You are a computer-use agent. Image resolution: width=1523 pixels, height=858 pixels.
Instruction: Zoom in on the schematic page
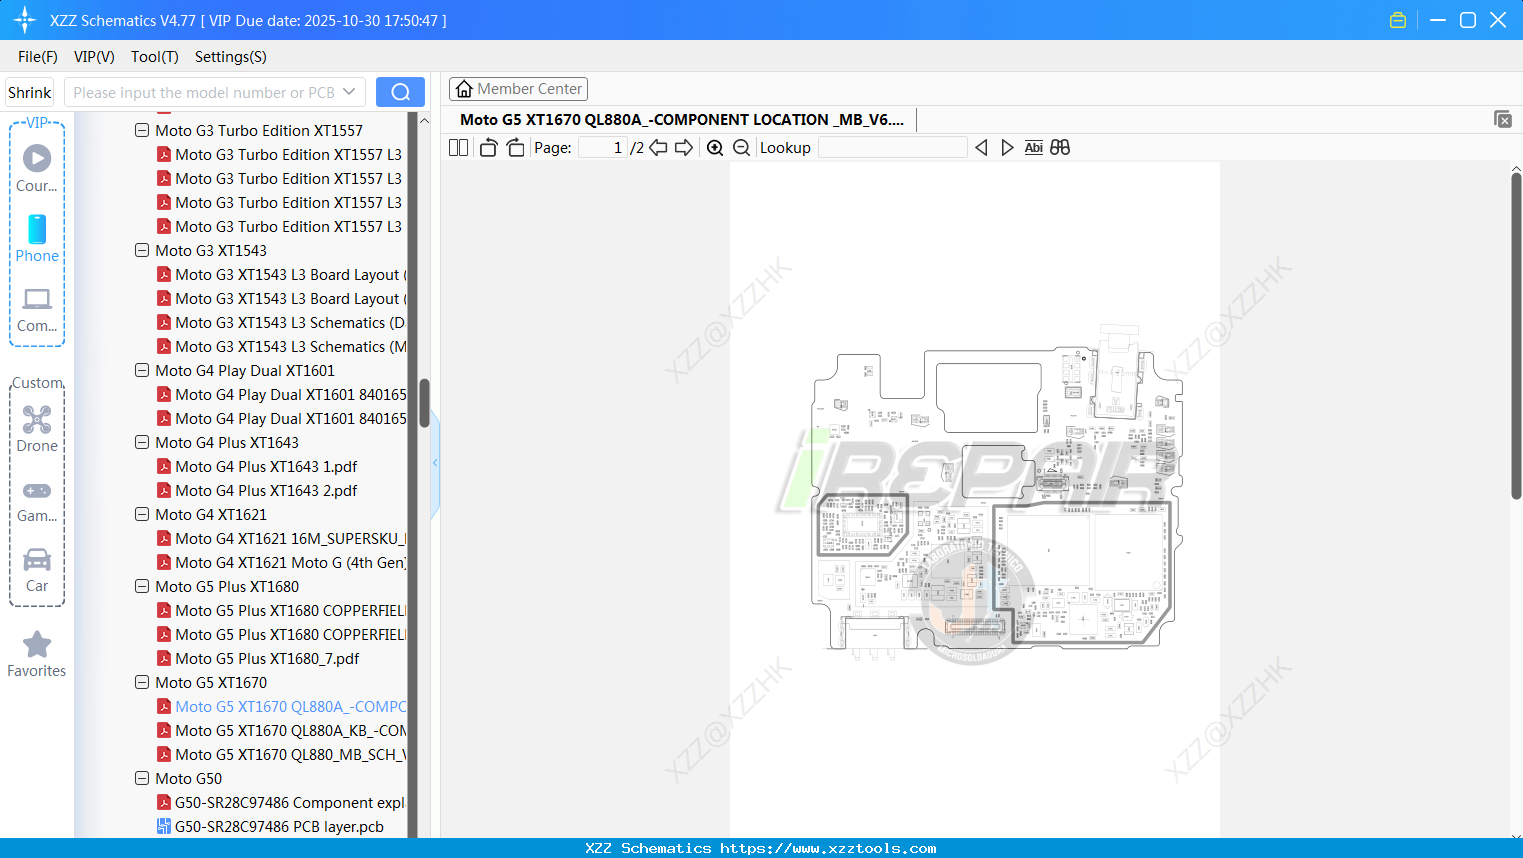tap(715, 147)
